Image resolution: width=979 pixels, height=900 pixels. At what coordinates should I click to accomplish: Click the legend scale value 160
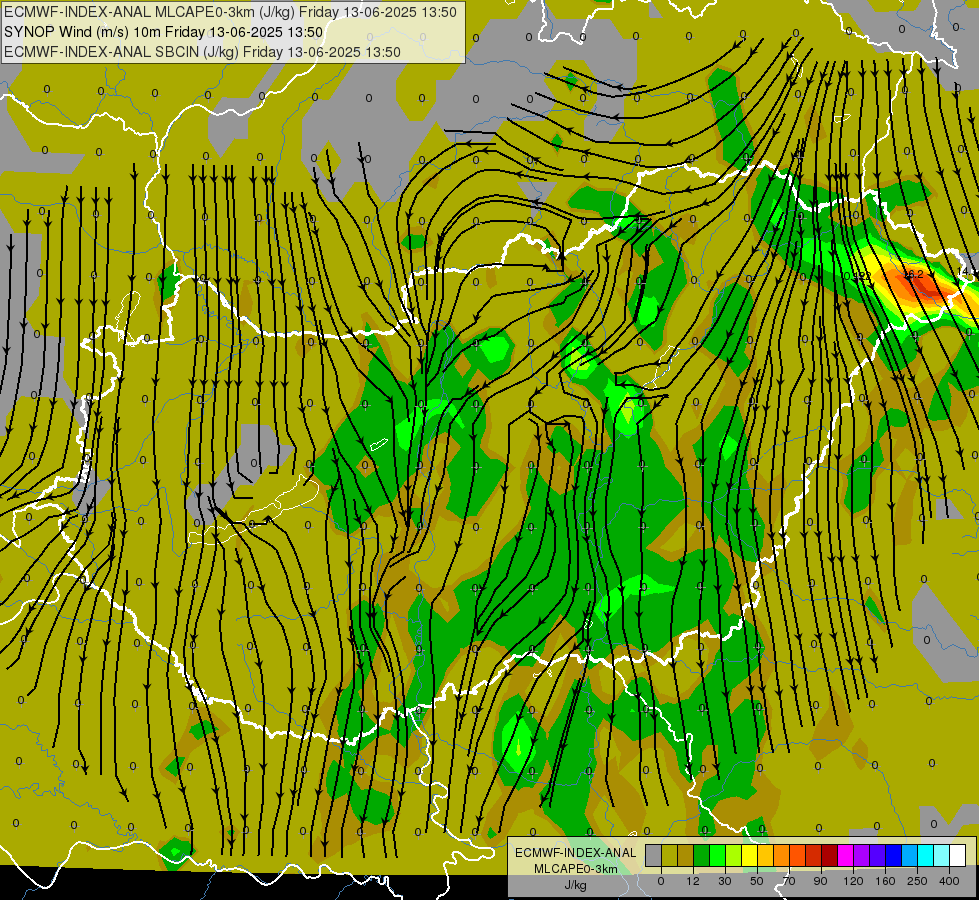click(x=885, y=881)
